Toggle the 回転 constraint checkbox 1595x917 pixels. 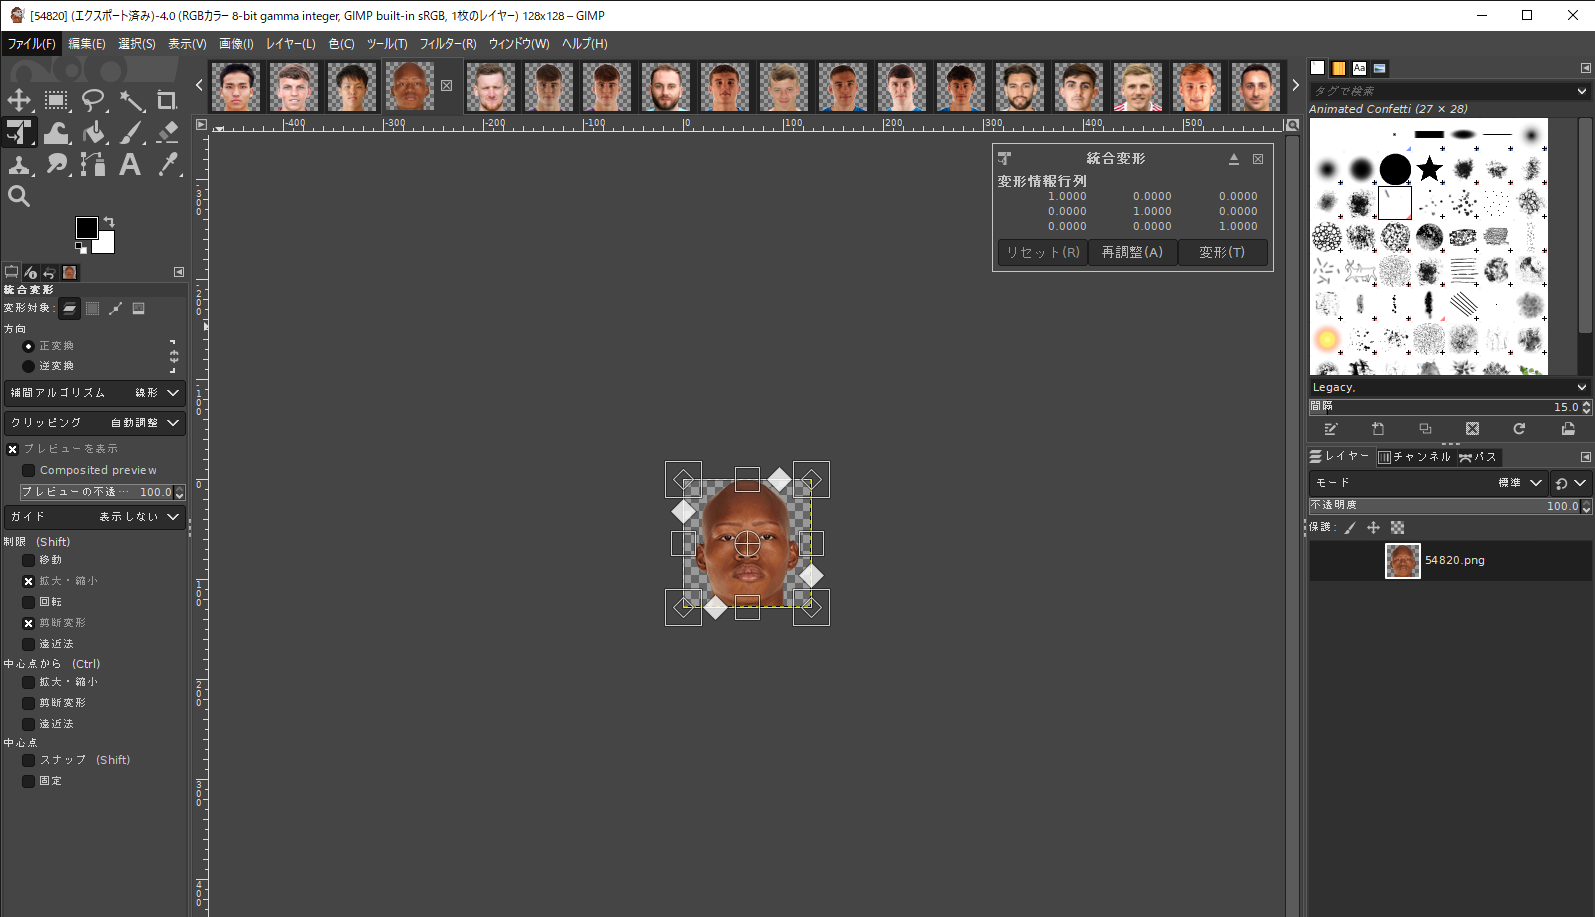click(x=28, y=602)
